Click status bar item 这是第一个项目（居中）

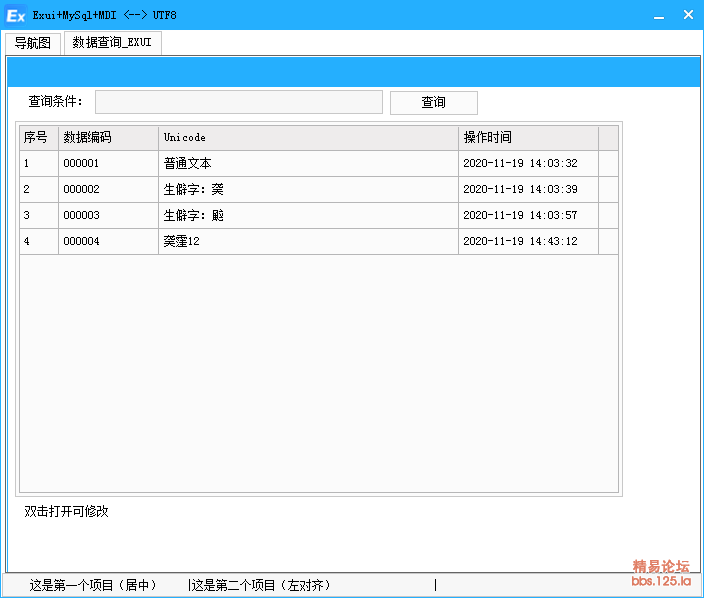(x=93, y=585)
